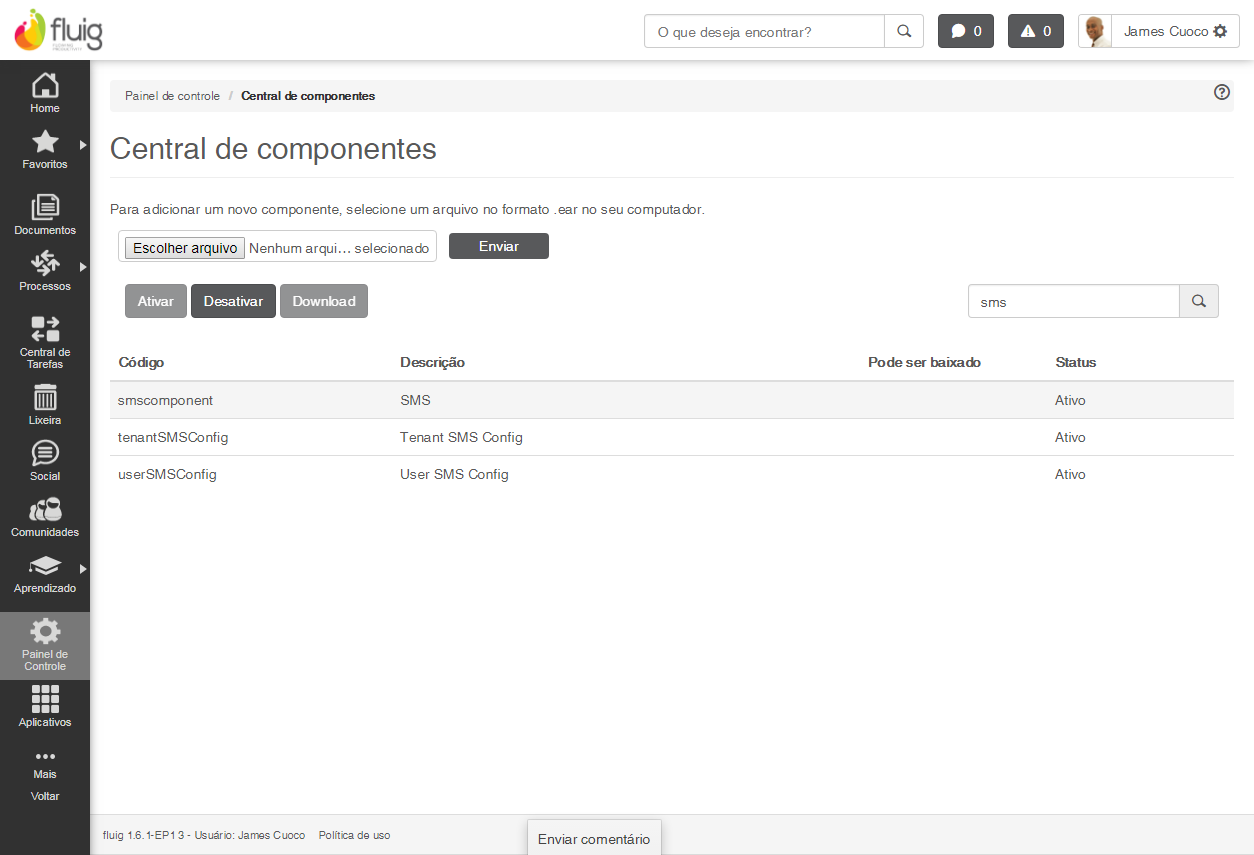Click the top search magnifier button

pos(904,31)
